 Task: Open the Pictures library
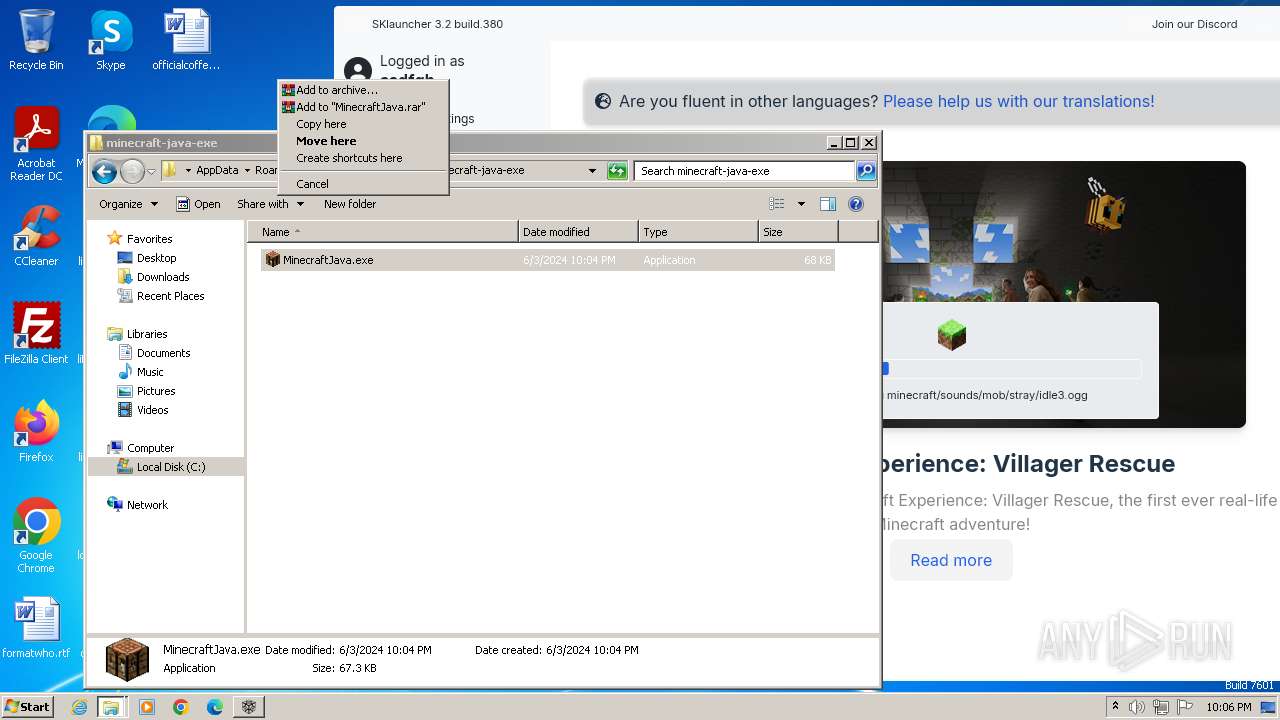pyautogui.click(x=156, y=391)
